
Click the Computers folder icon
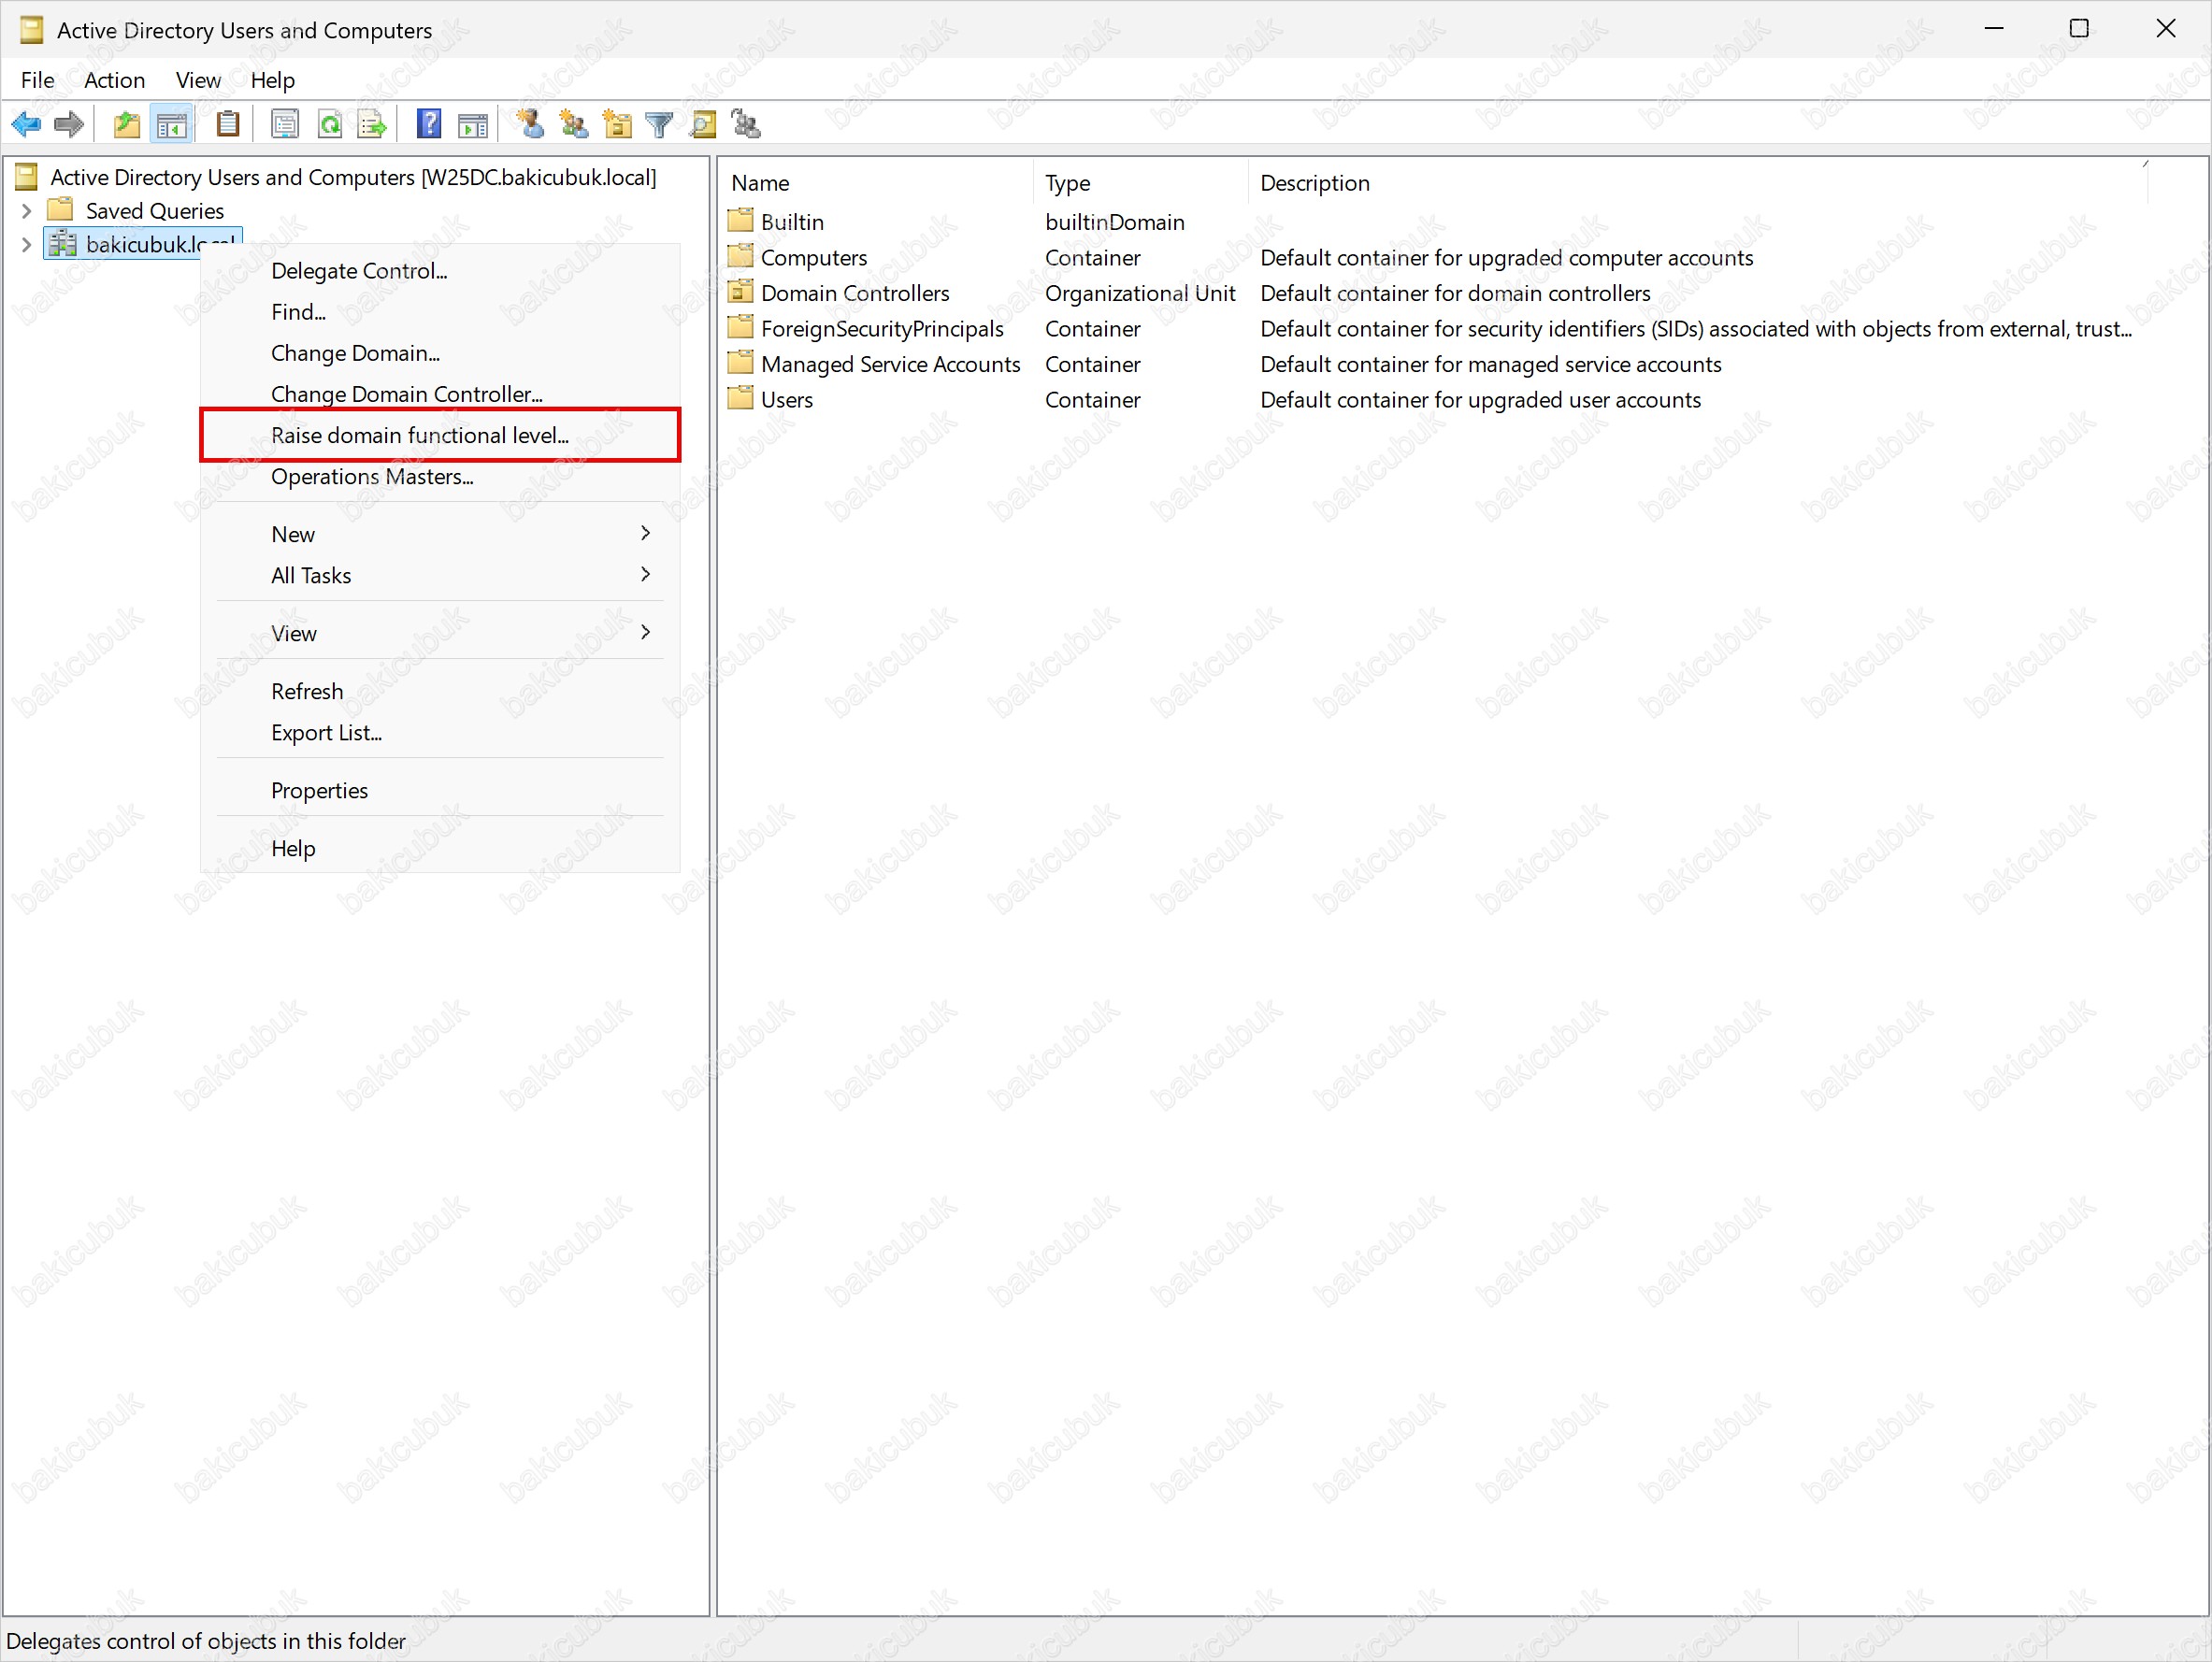tap(741, 257)
